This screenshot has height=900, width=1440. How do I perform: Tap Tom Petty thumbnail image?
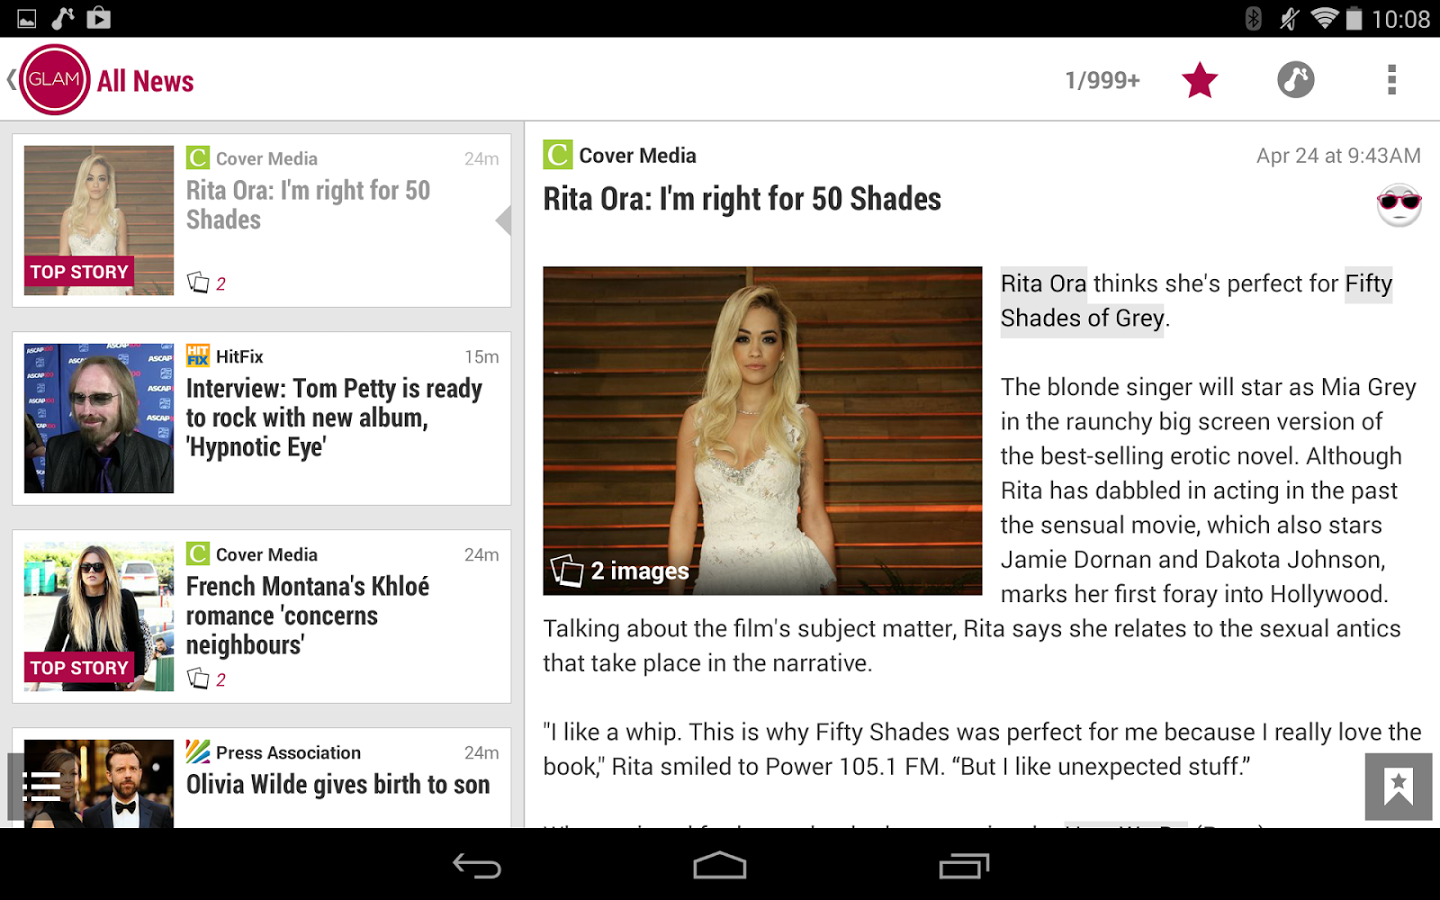pos(99,418)
